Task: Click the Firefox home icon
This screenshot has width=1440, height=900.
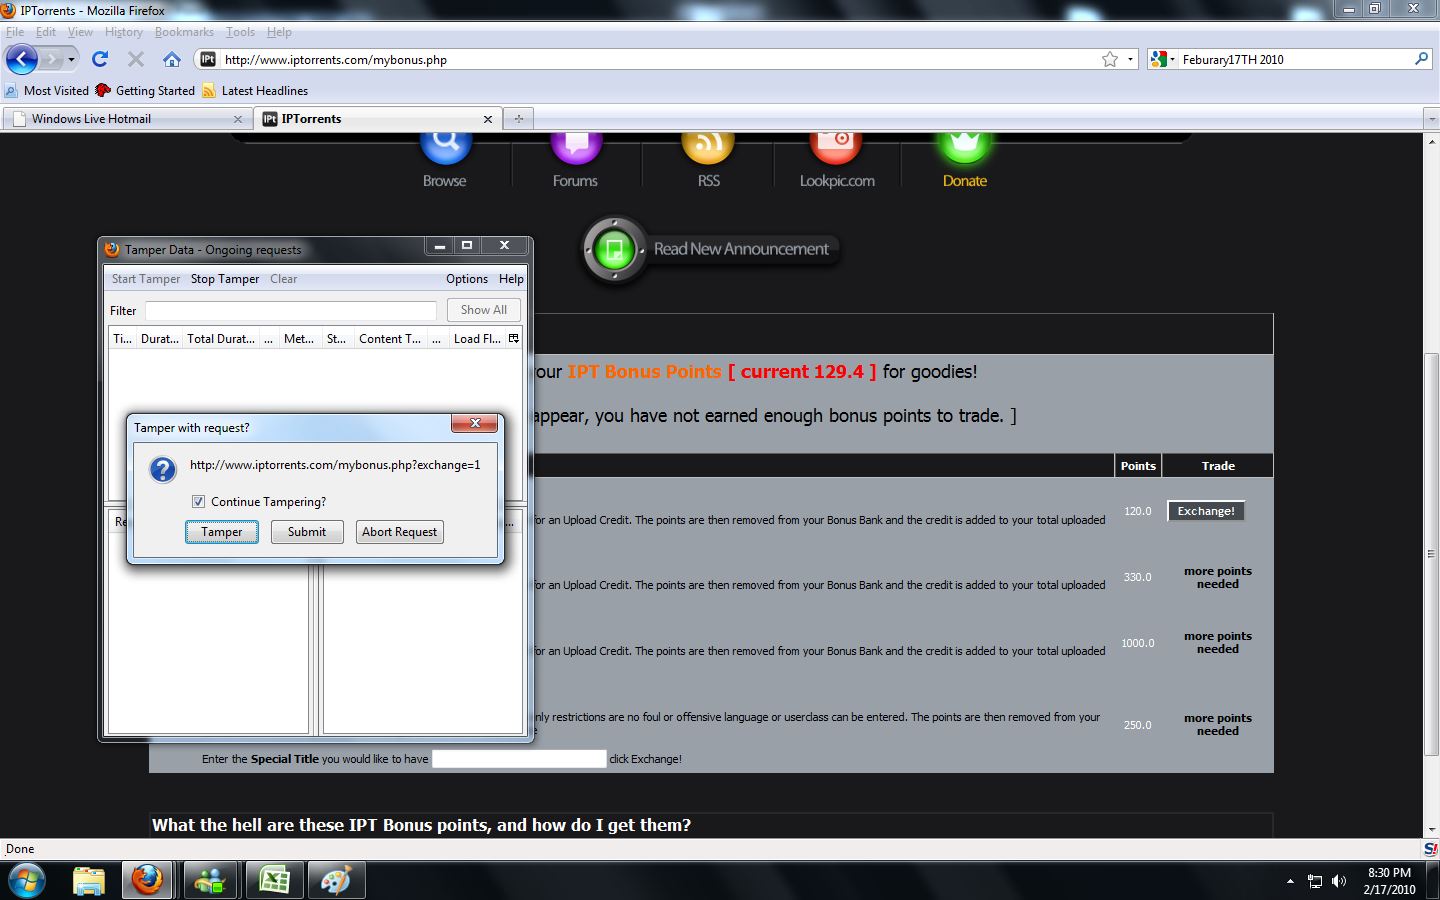Action: click(x=172, y=59)
